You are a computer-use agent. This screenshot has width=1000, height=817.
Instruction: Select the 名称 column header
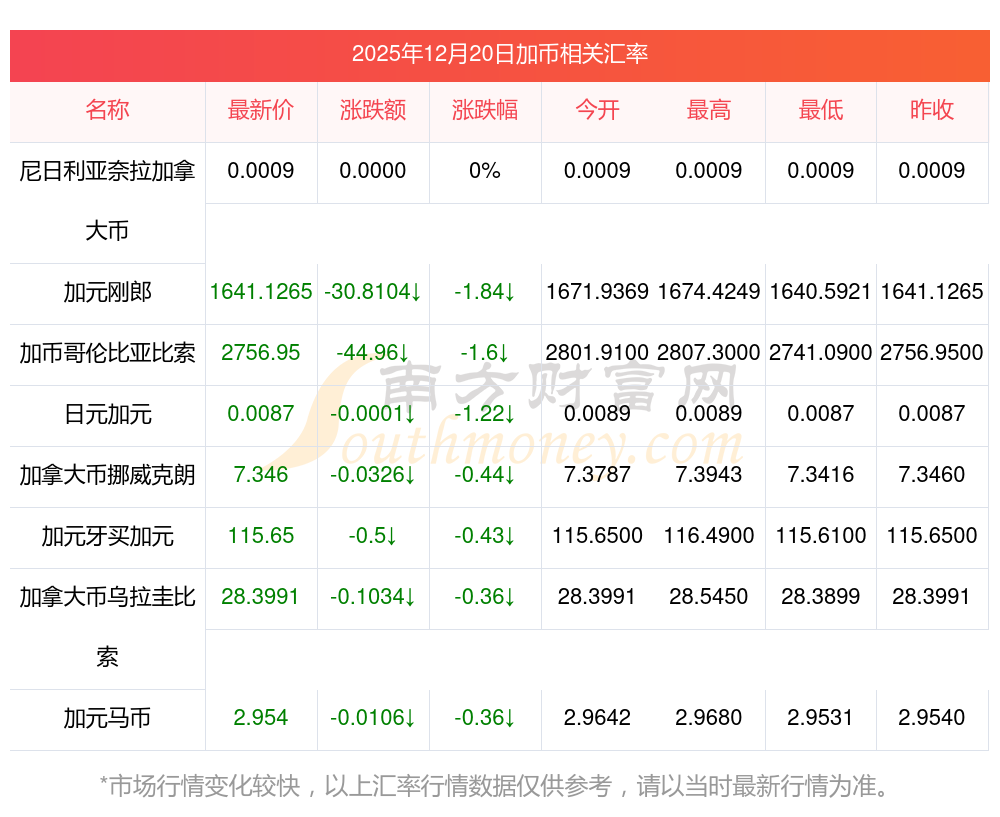click(x=107, y=110)
